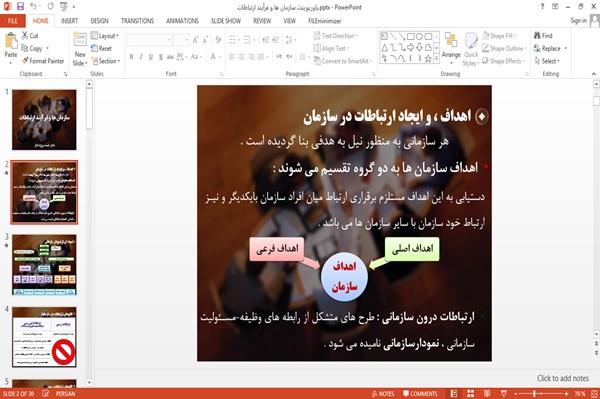Viewport: 600px width, 399px height.
Task: Insert a New Slide
Action: (x=80, y=49)
